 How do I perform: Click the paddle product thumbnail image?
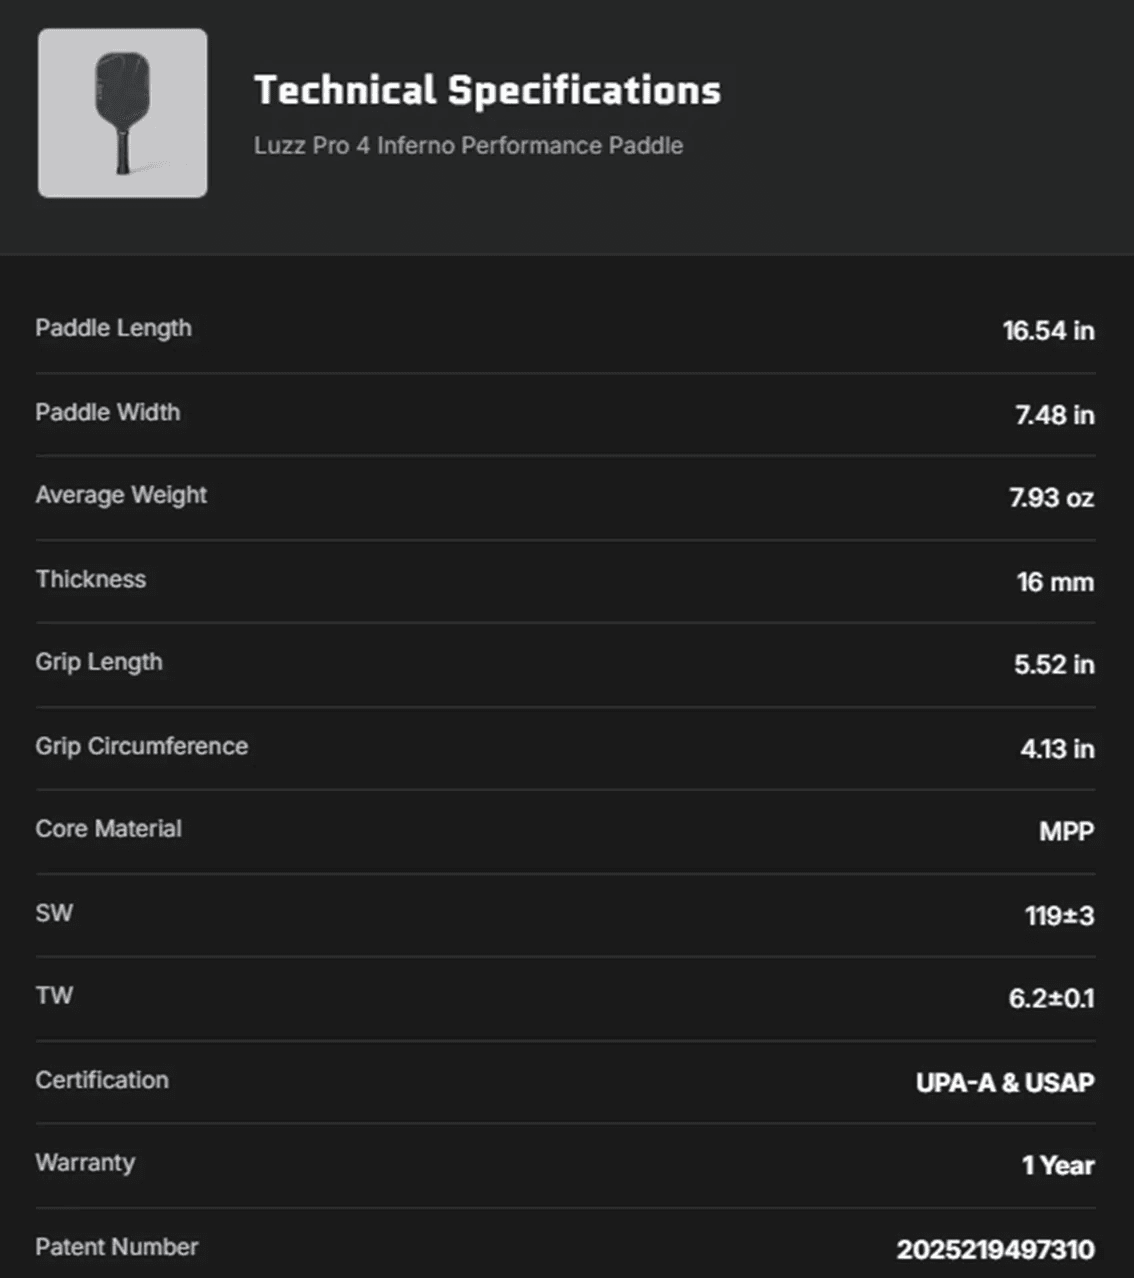point(123,113)
